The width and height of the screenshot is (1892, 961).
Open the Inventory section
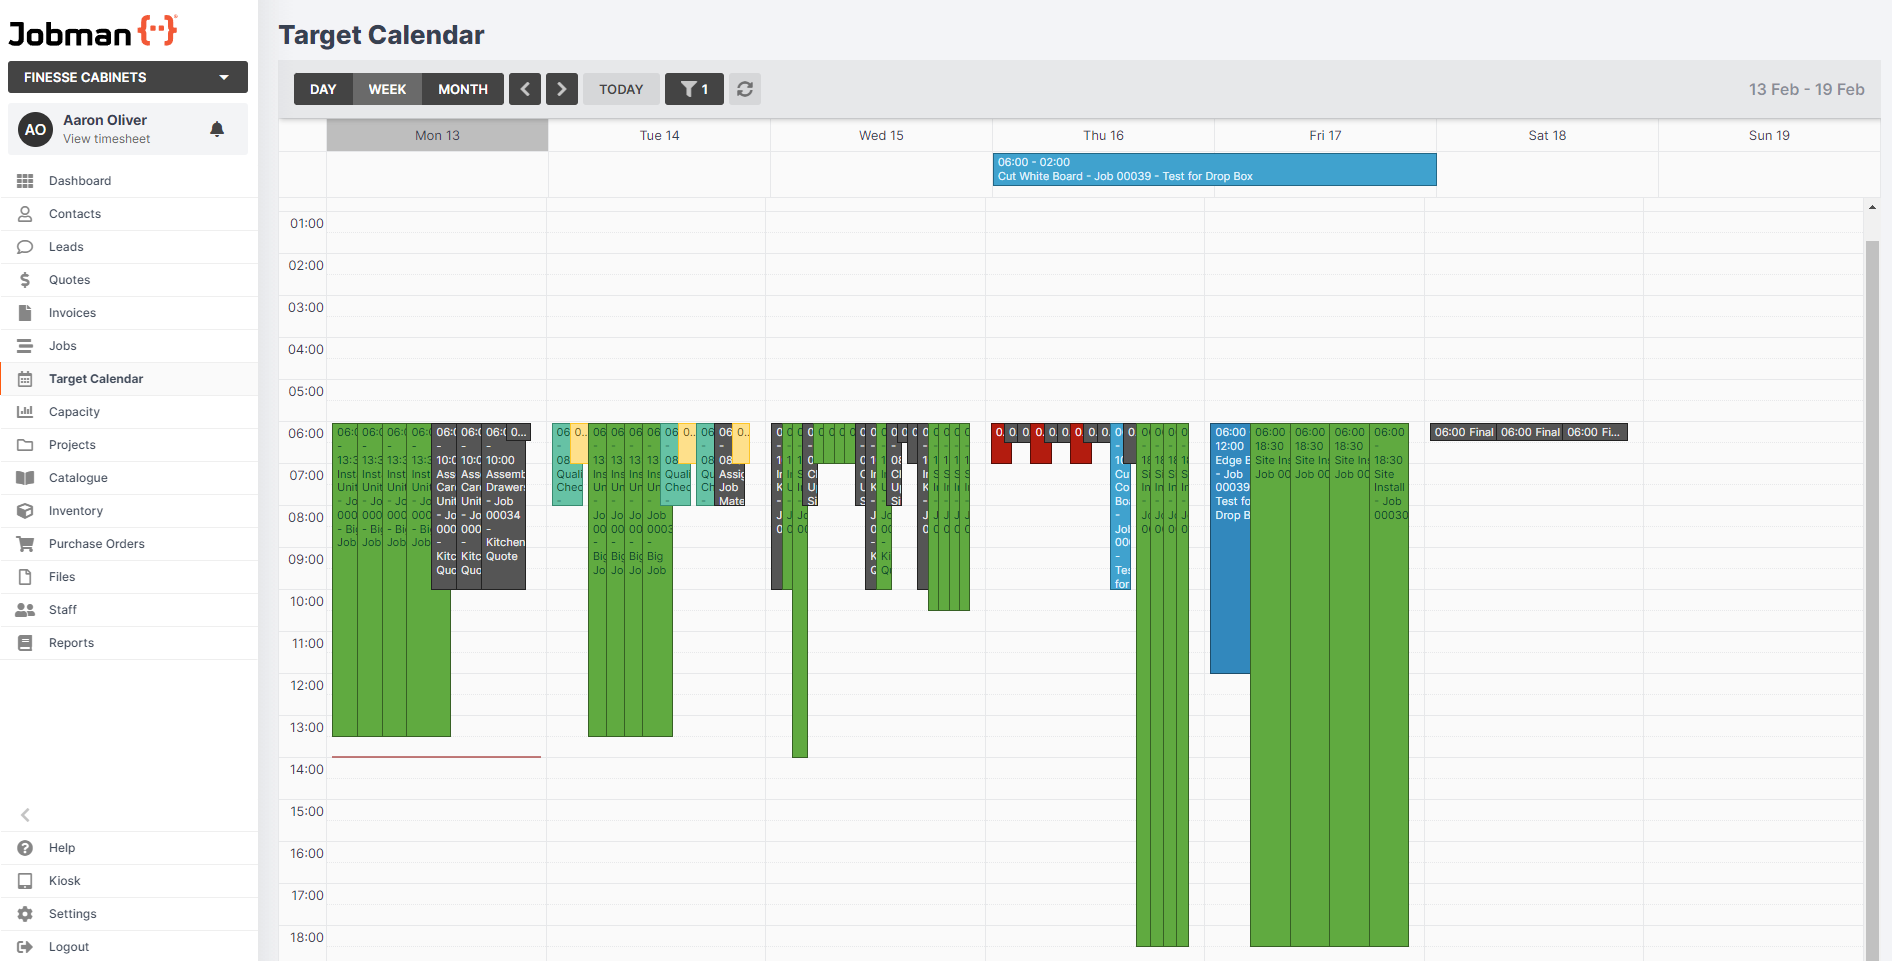click(75, 510)
